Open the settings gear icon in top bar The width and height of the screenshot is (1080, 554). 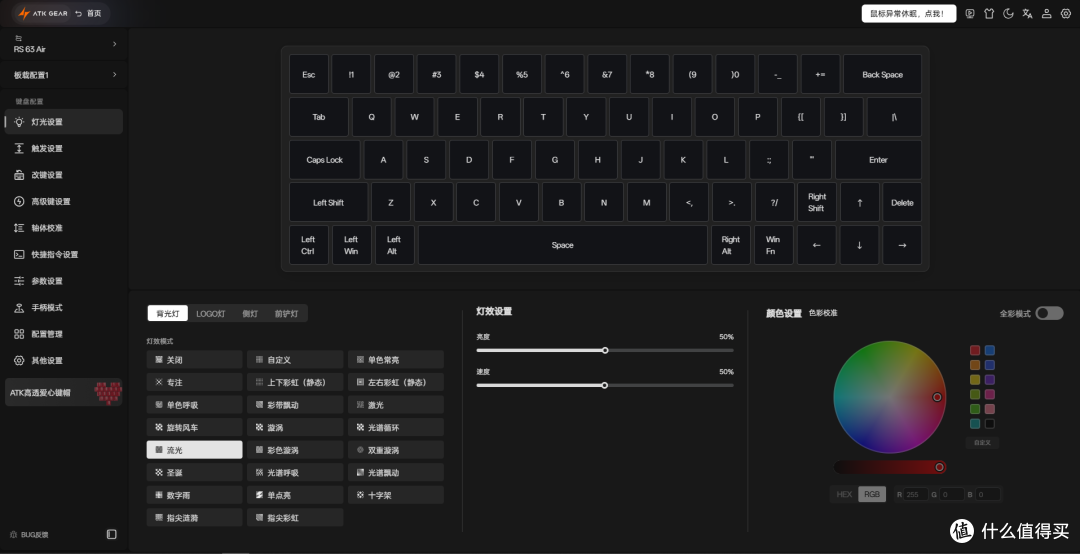point(1066,14)
